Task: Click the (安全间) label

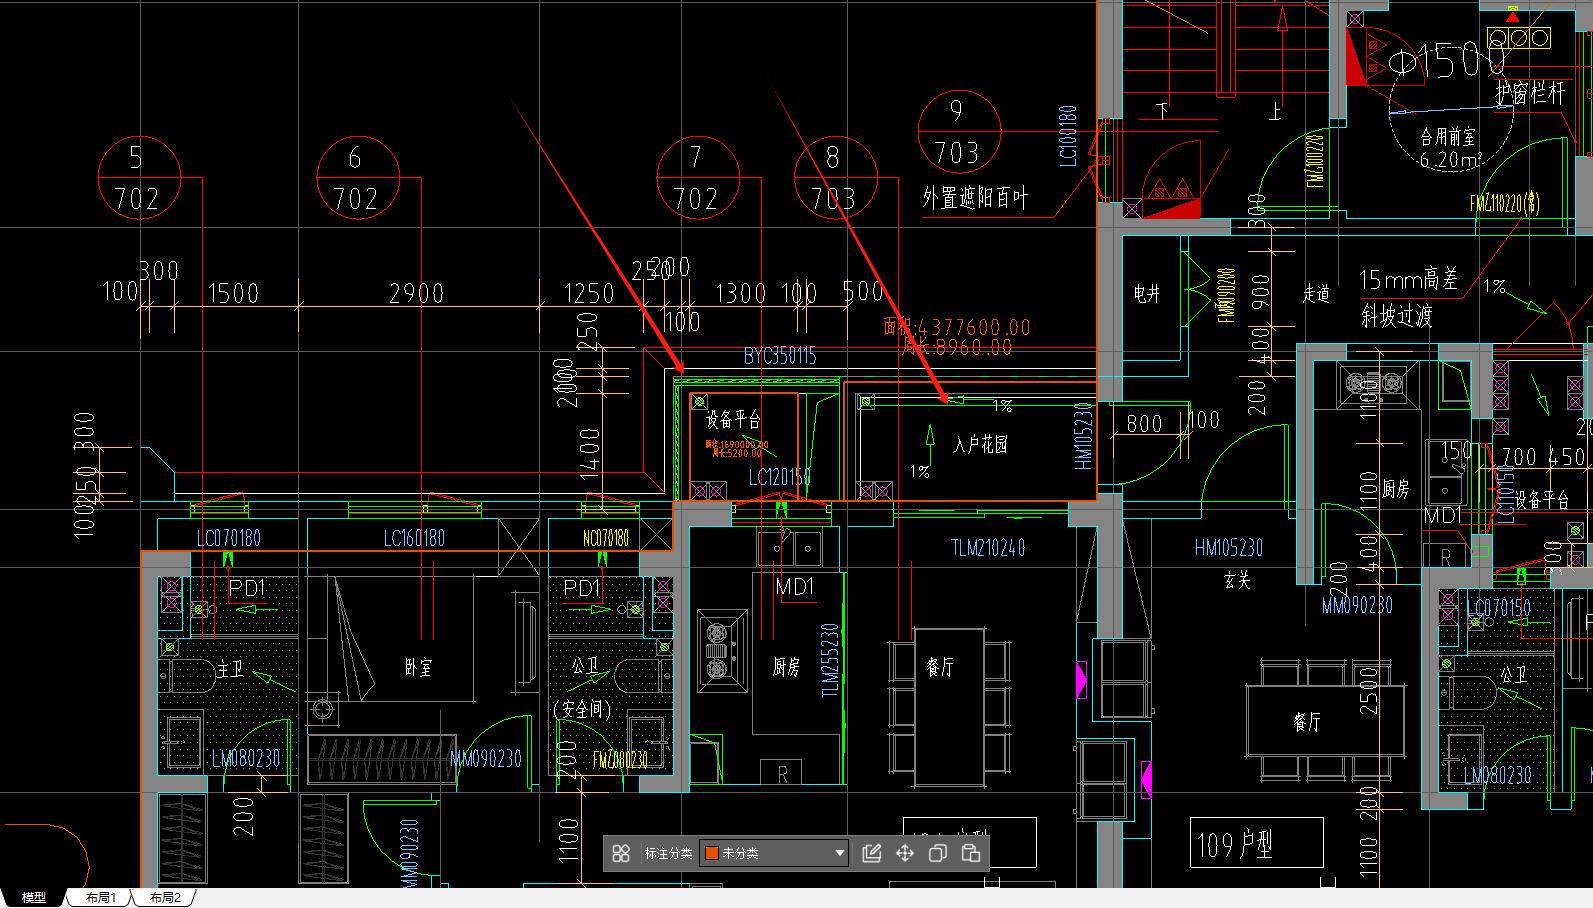Action: [x=582, y=709]
